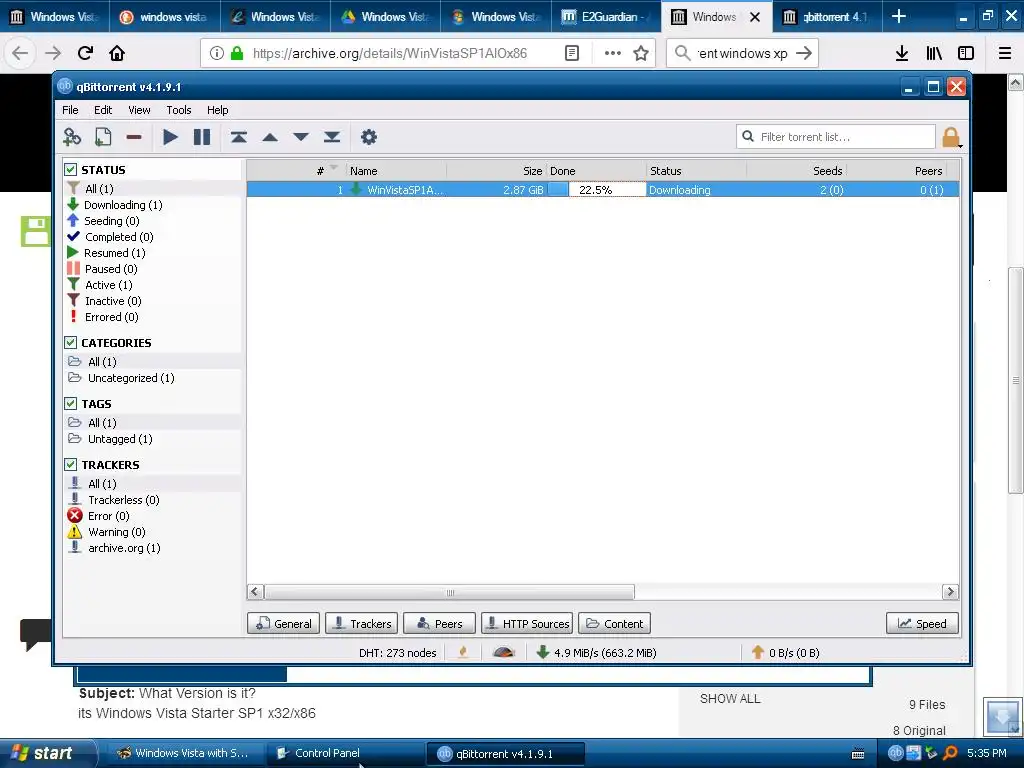Image resolution: width=1024 pixels, height=768 pixels.
Task: Click Firefox reload page button
Action: 85,53
